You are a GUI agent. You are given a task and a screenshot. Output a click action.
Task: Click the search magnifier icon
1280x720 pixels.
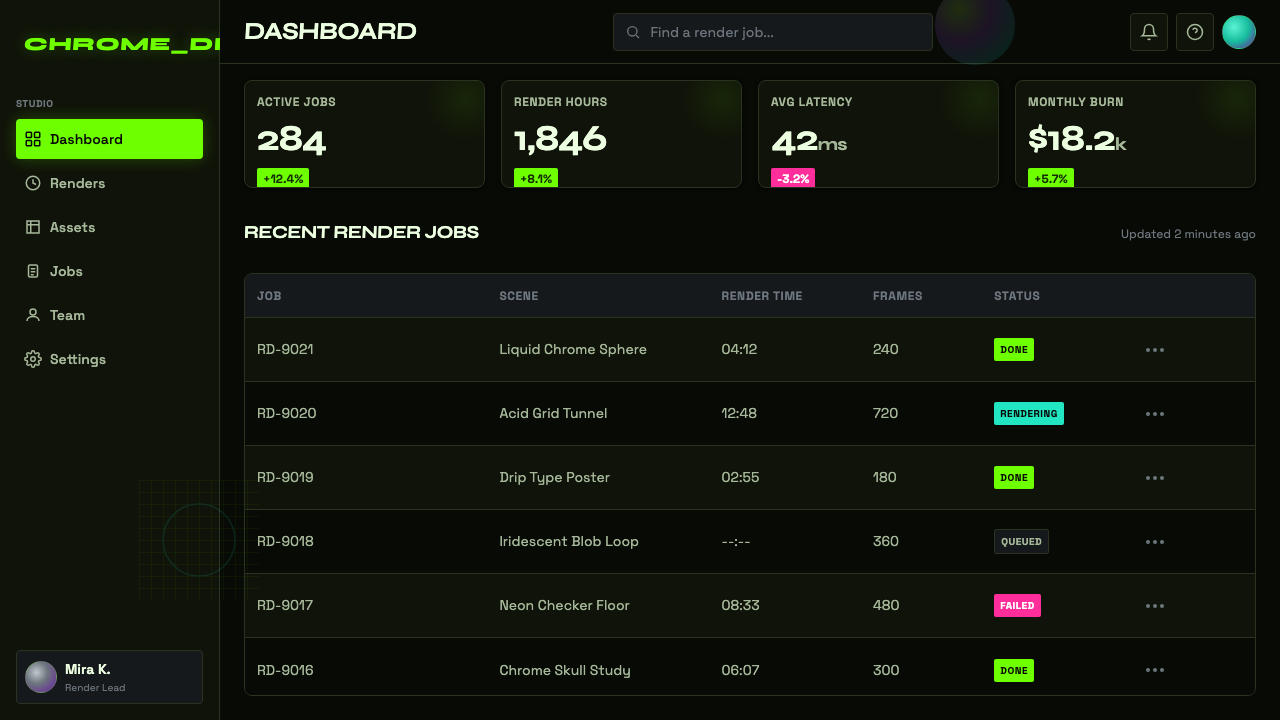point(633,32)
